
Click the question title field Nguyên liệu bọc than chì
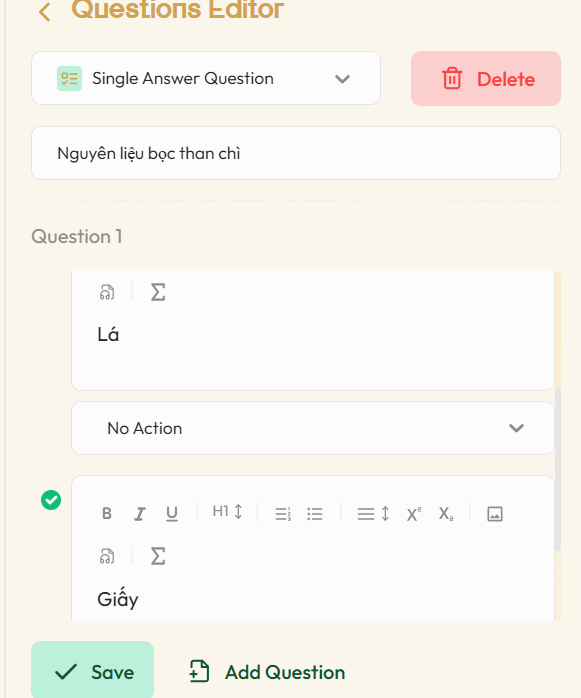pyautogui.click(x=296, y=153)
